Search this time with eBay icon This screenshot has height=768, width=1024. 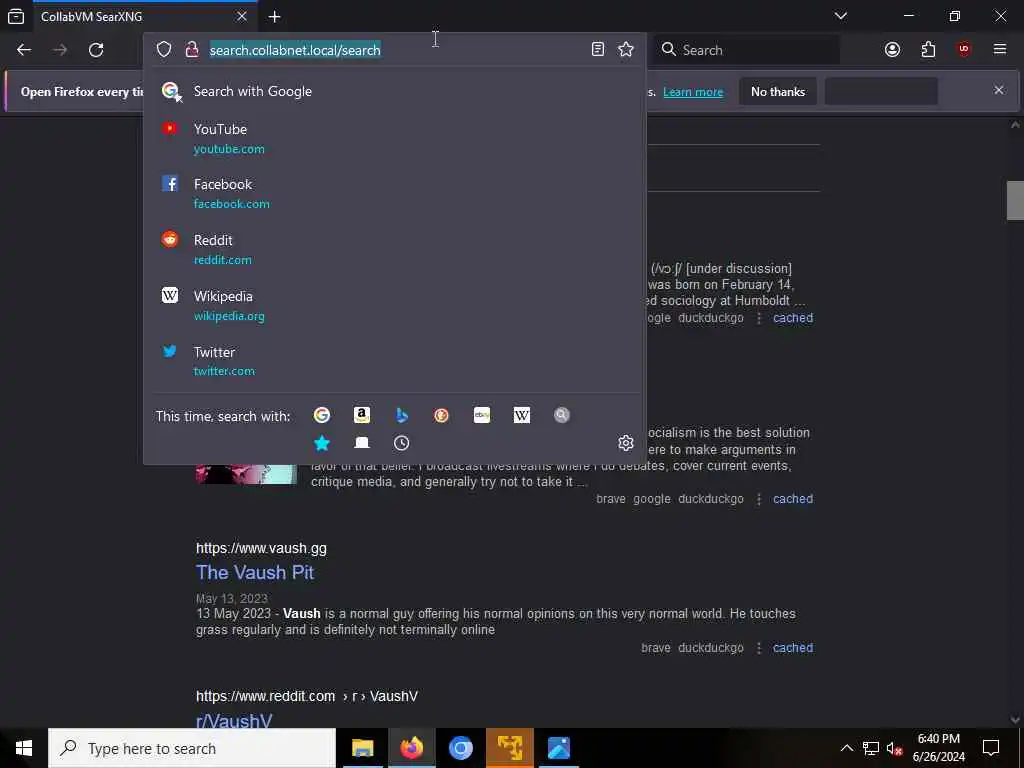pyautogui.click(x=482, y=415)
